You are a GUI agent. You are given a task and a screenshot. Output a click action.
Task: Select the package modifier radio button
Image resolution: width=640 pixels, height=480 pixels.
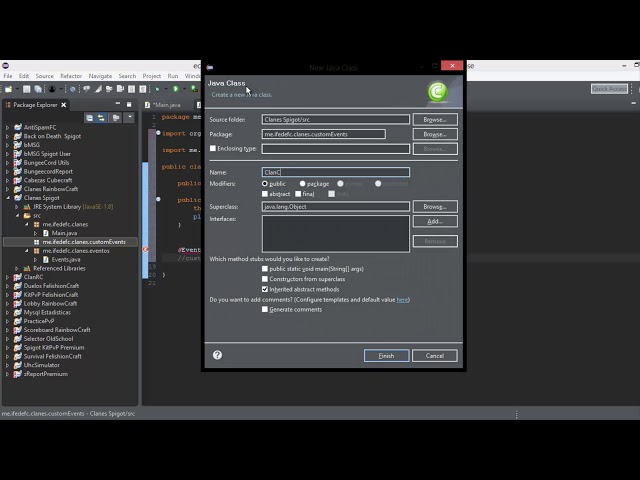pyautogui.click(x=302, y=184)
